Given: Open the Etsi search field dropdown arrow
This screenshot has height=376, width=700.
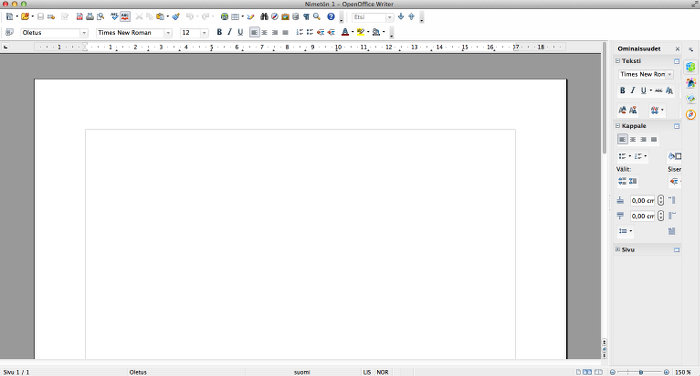Looking at the screenshot, I should (389, 17).
